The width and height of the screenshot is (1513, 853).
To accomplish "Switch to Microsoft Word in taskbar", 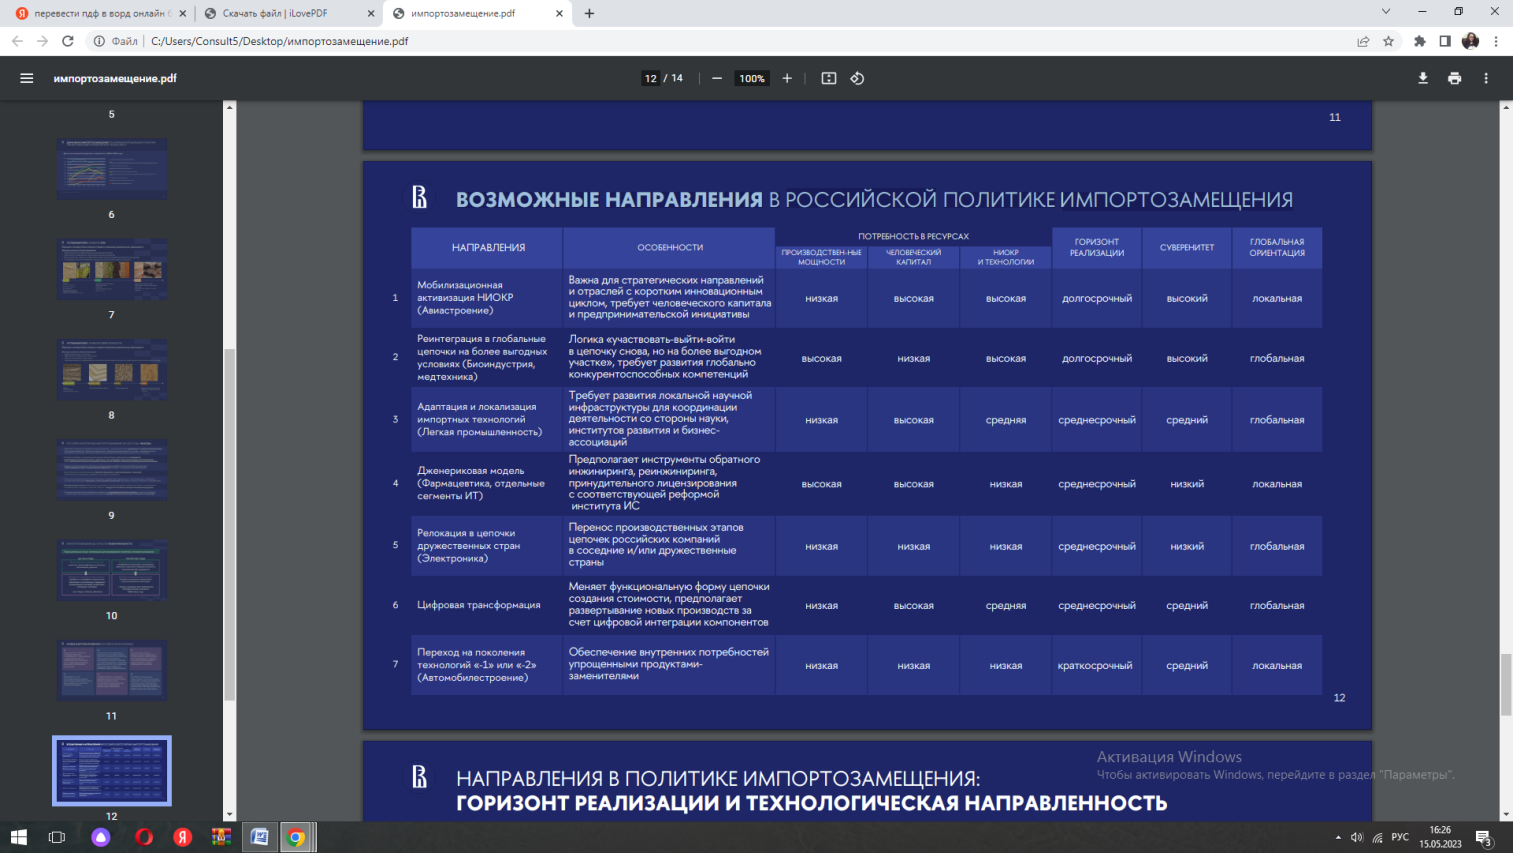I will tap(259, 837).
